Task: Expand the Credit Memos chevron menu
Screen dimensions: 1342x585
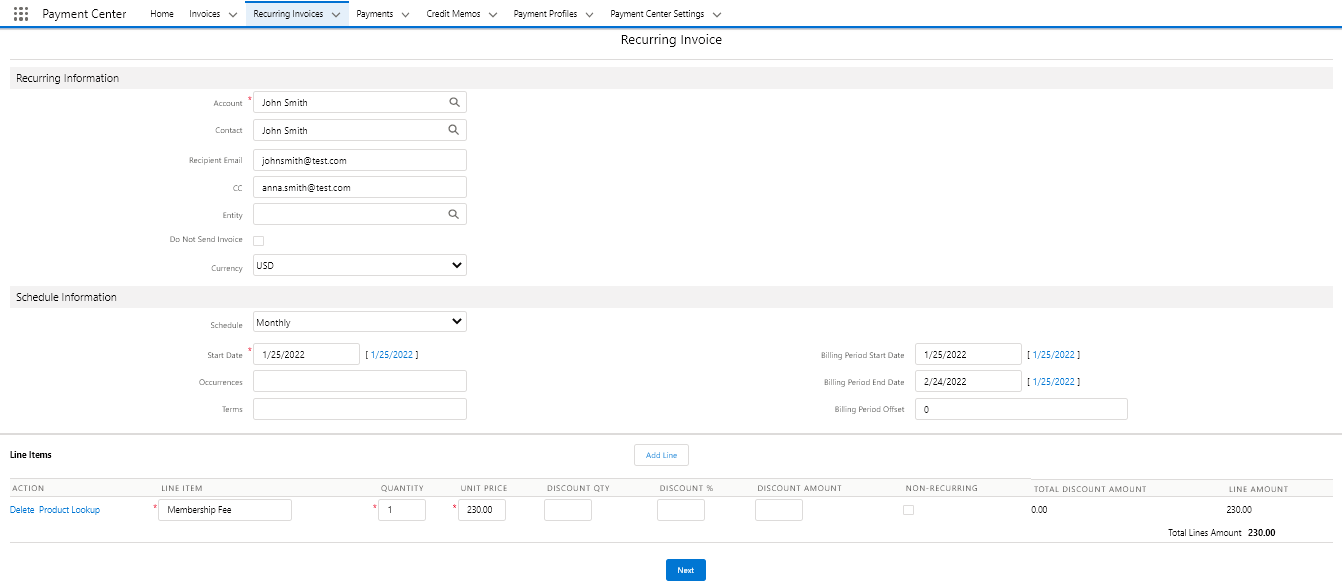Action: click(493, 15)
